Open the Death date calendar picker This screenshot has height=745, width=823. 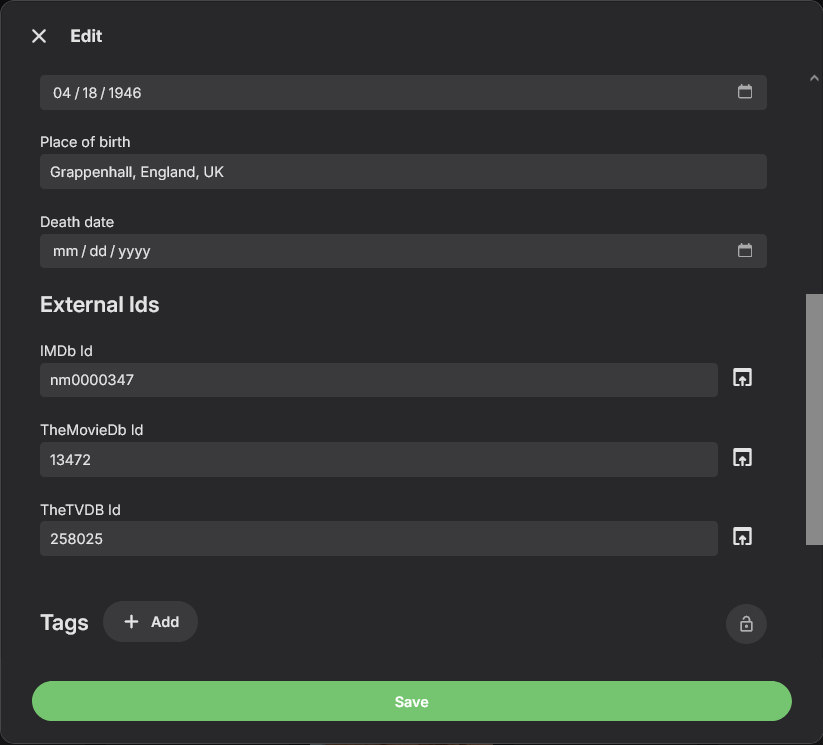click(745, 251)
